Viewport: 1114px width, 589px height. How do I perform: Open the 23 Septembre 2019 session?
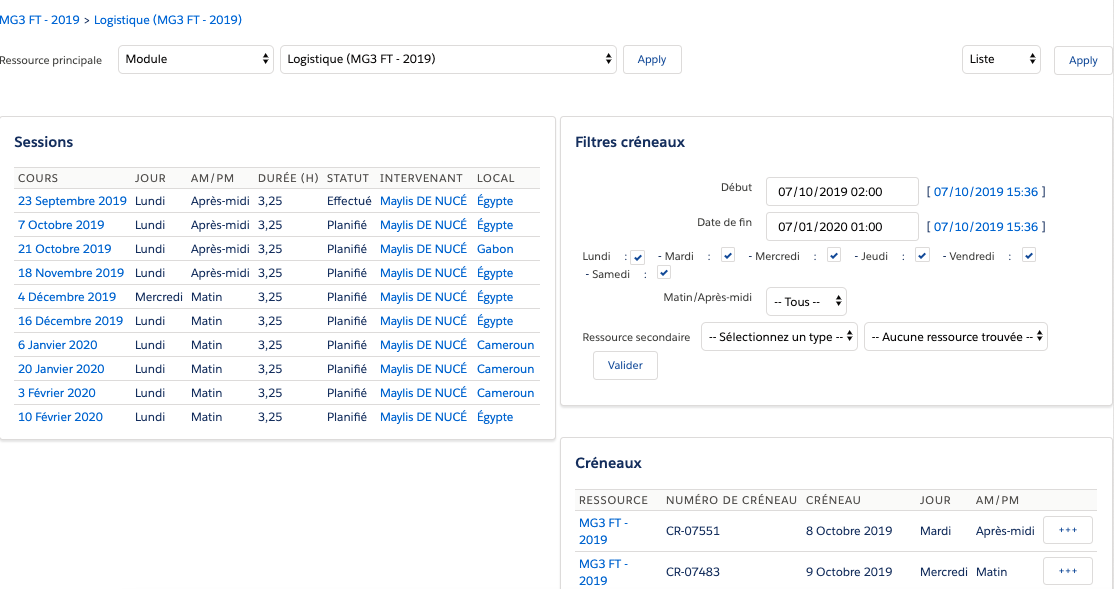click(x=72, y=201)
